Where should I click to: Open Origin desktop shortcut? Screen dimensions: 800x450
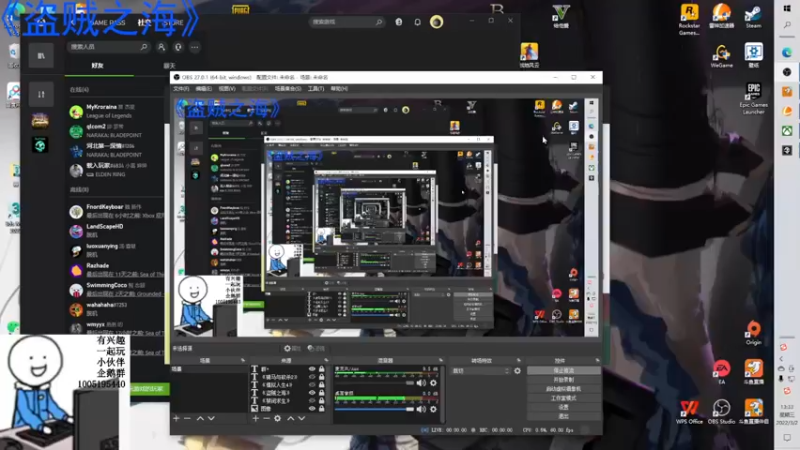point(754,333)
